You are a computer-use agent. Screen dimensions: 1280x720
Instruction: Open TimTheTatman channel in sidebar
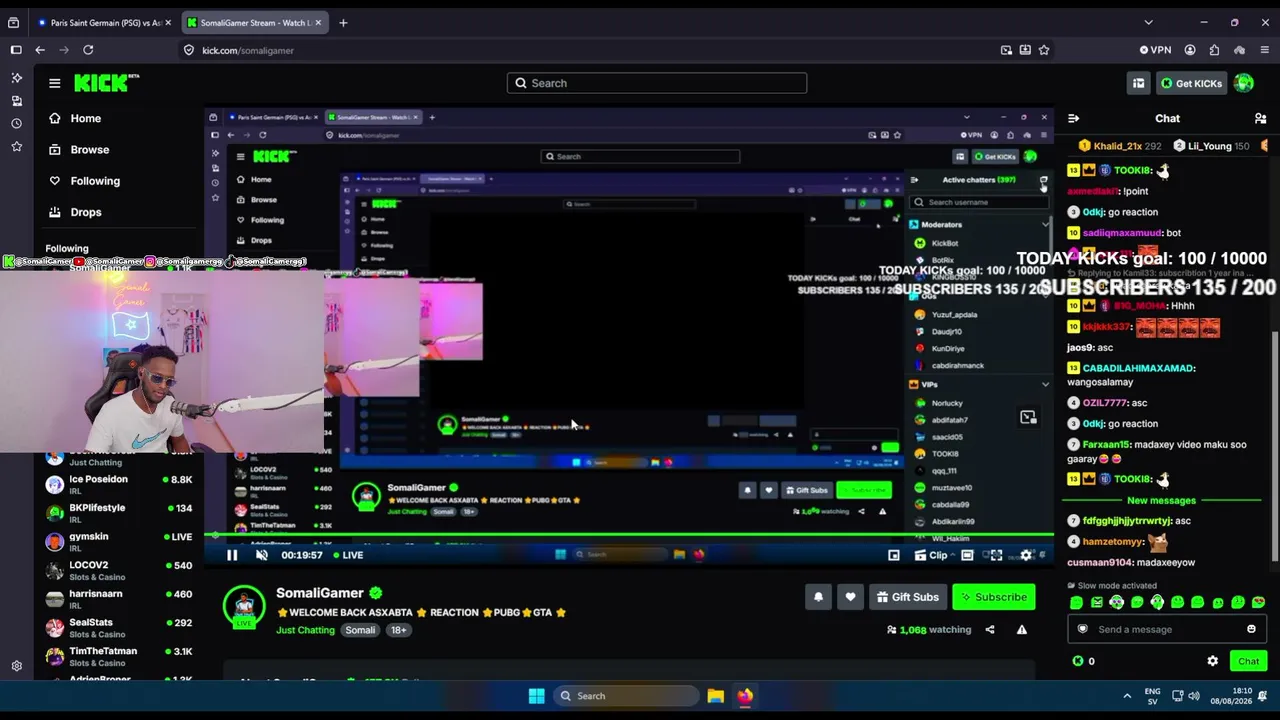tap(119, 656)
